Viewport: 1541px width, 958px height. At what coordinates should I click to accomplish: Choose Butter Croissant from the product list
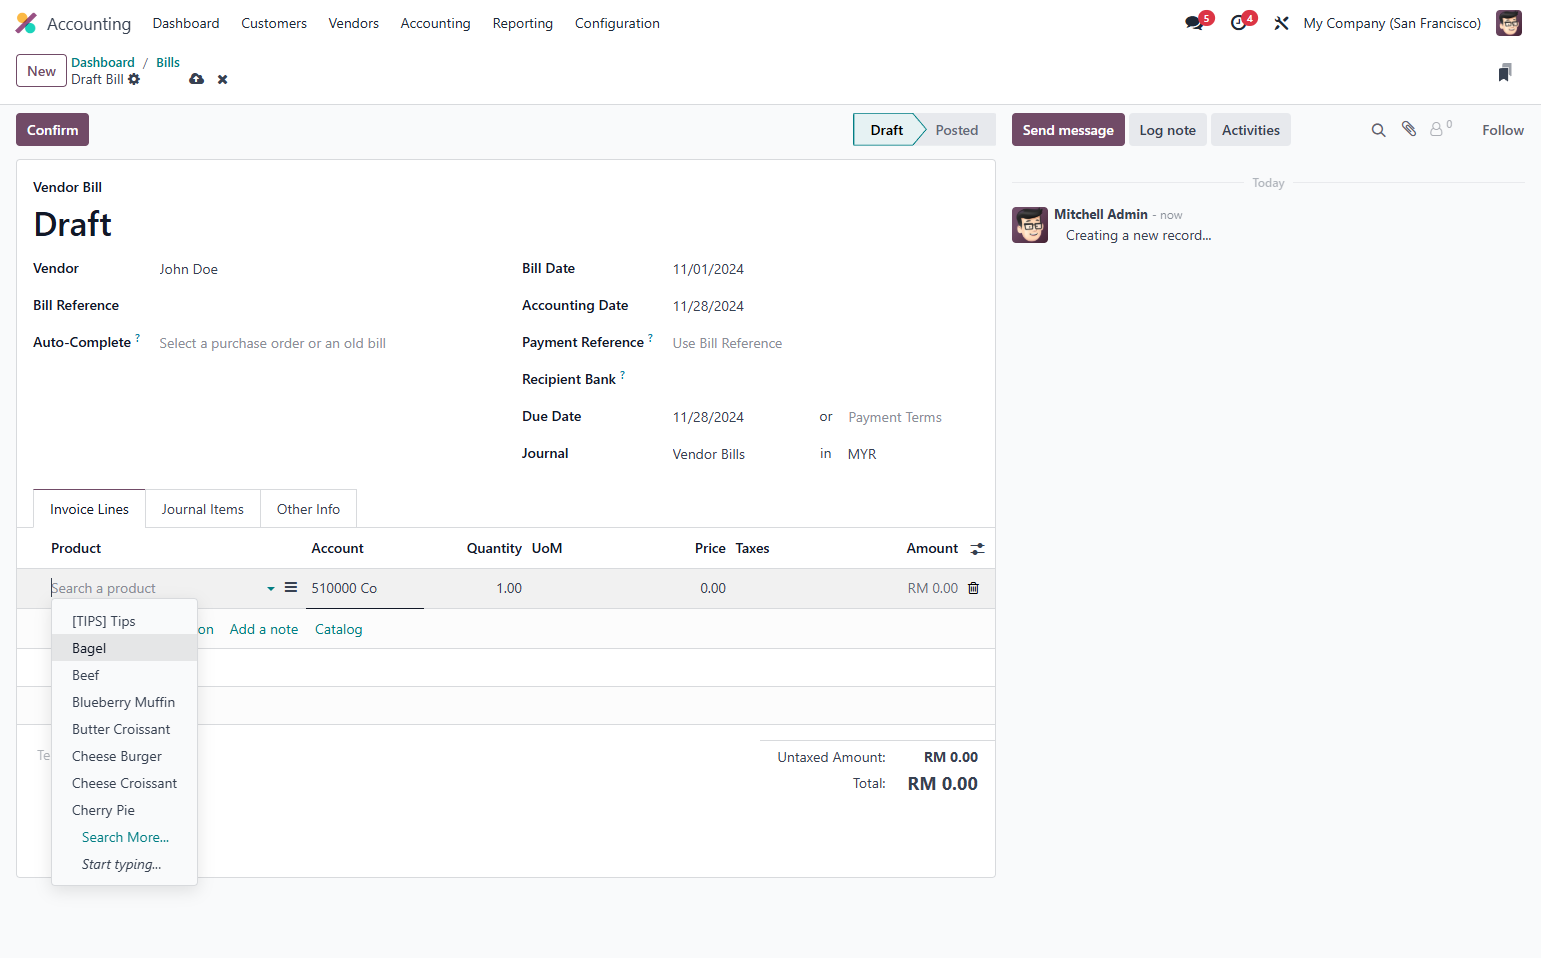[124, 729]
